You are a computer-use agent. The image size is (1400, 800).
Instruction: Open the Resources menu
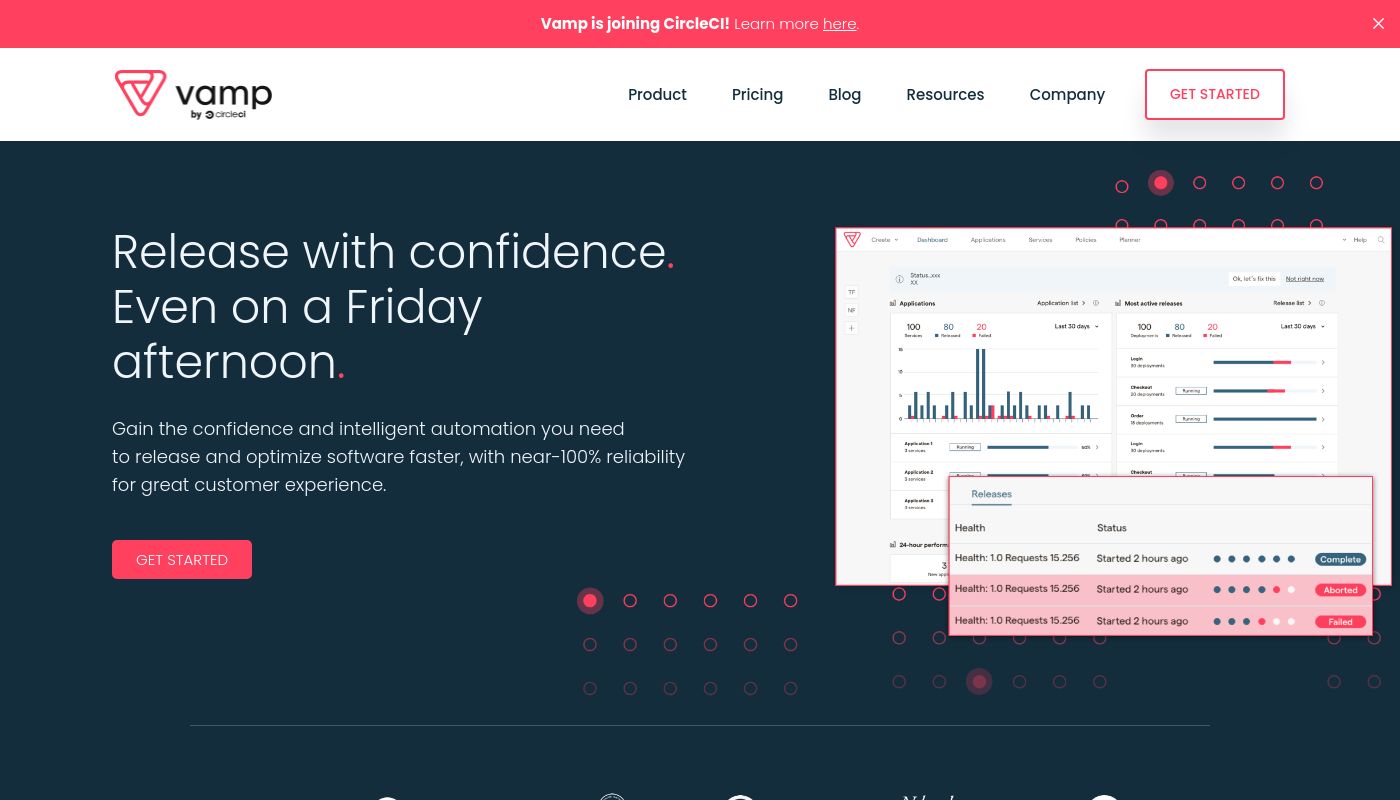click(x=945, y=94)
